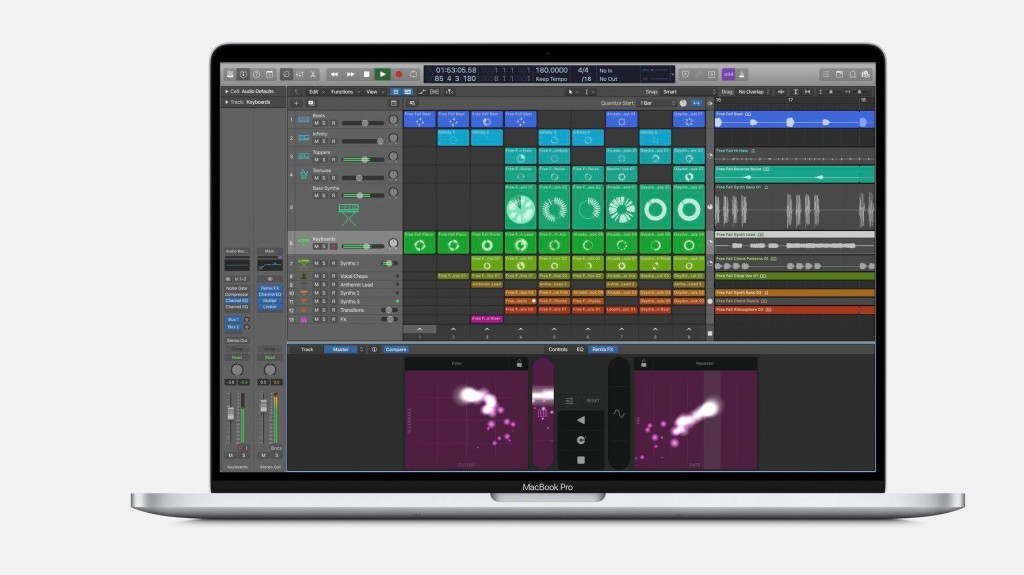The image size is (1024, 575).
Task: Open the Library from the control bar
Action: pos(230,74)
